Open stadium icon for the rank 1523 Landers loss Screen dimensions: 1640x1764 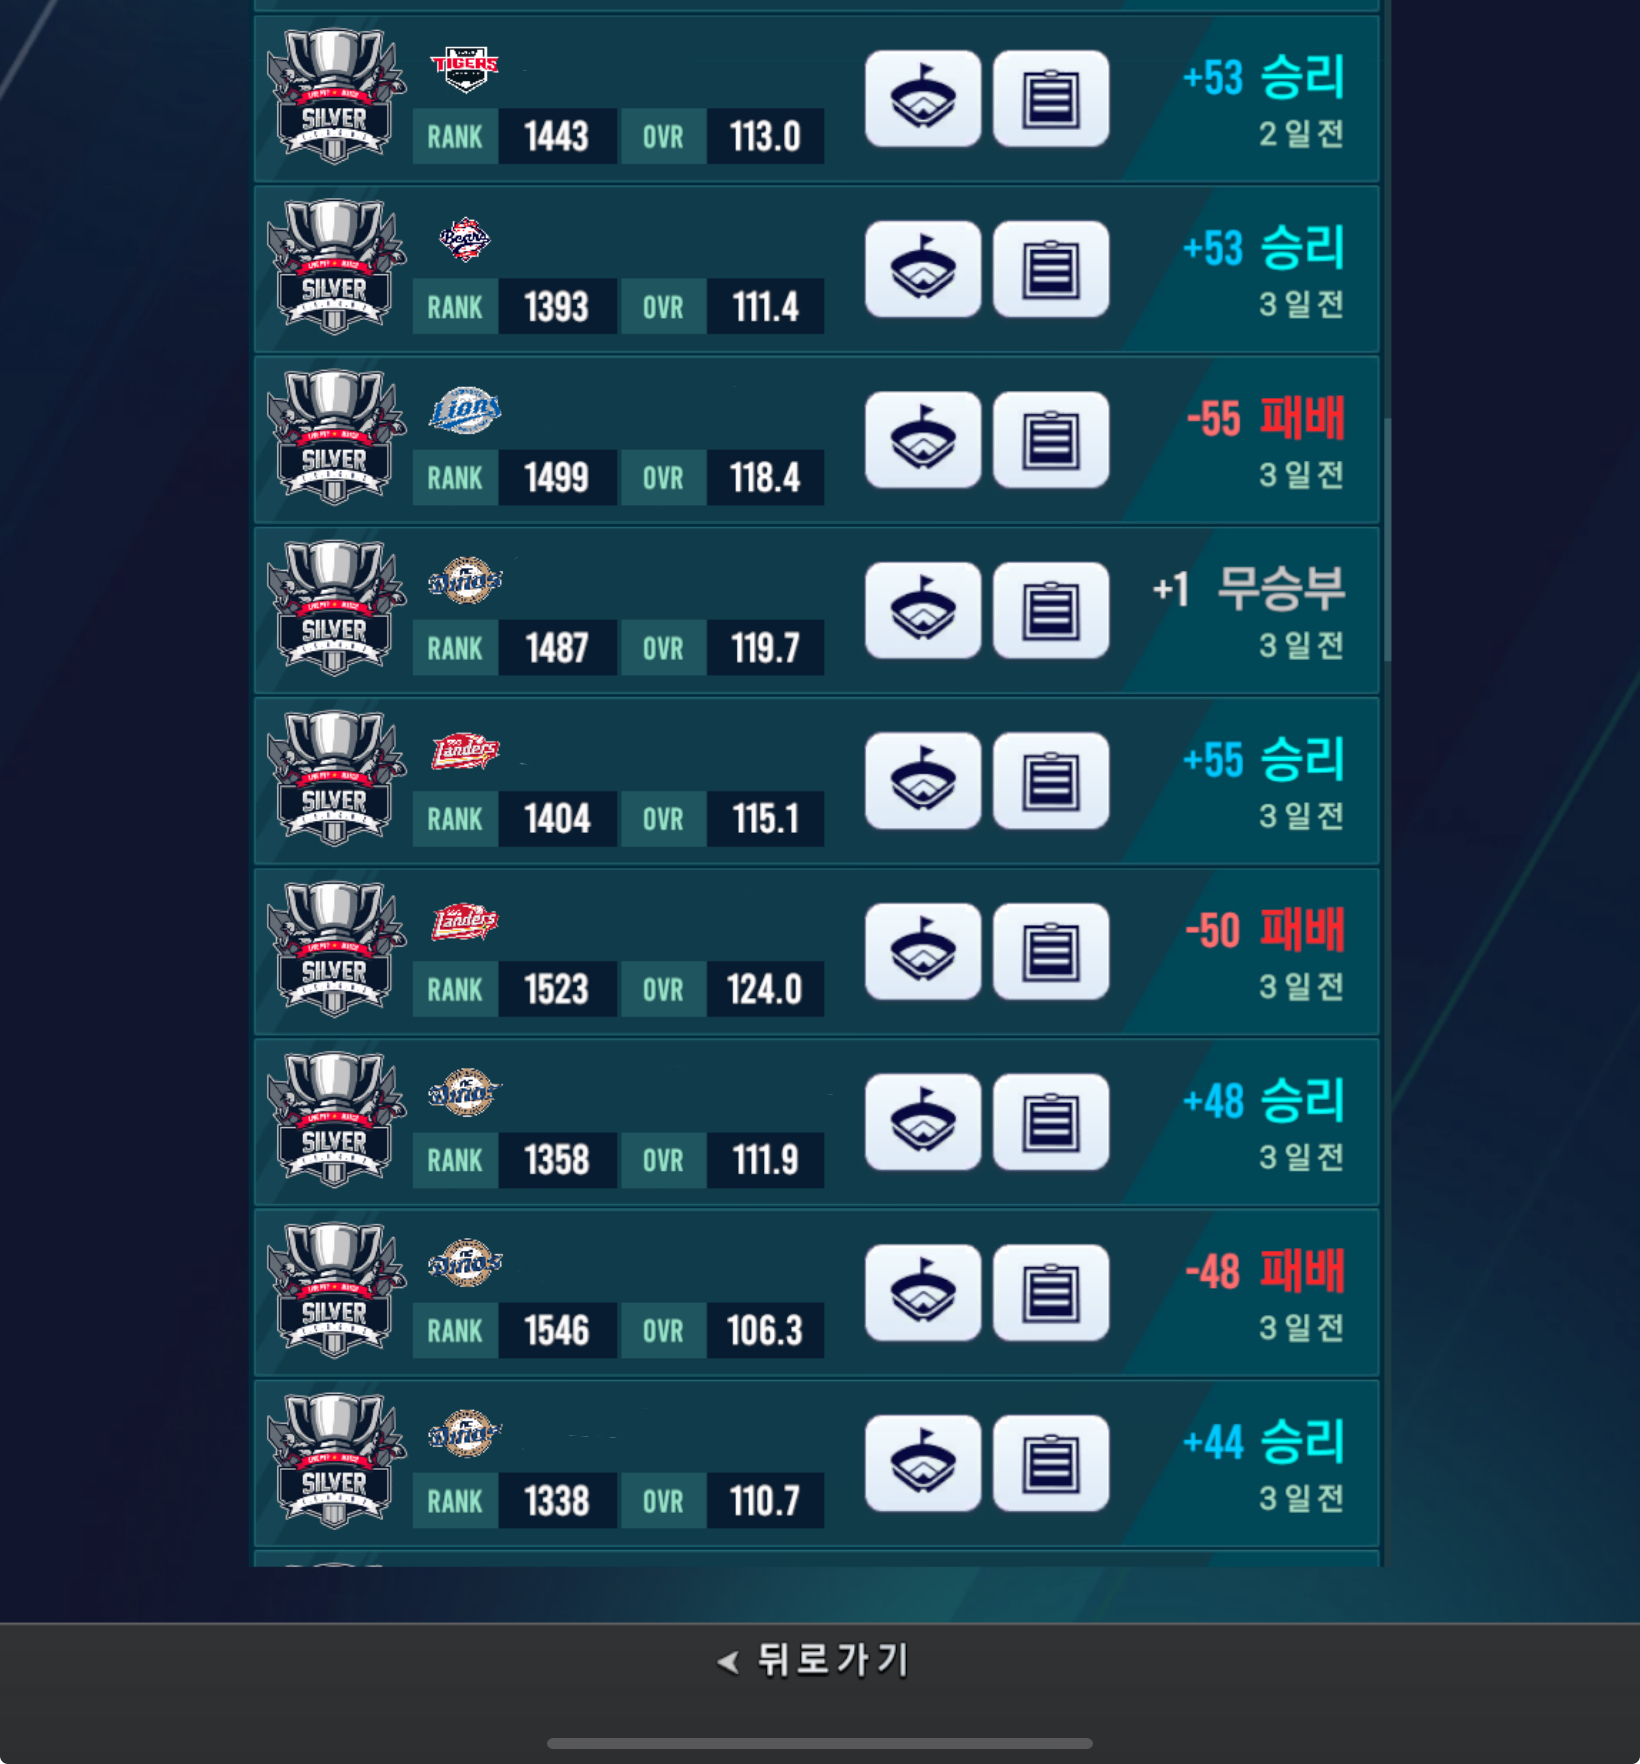(922, 951)
